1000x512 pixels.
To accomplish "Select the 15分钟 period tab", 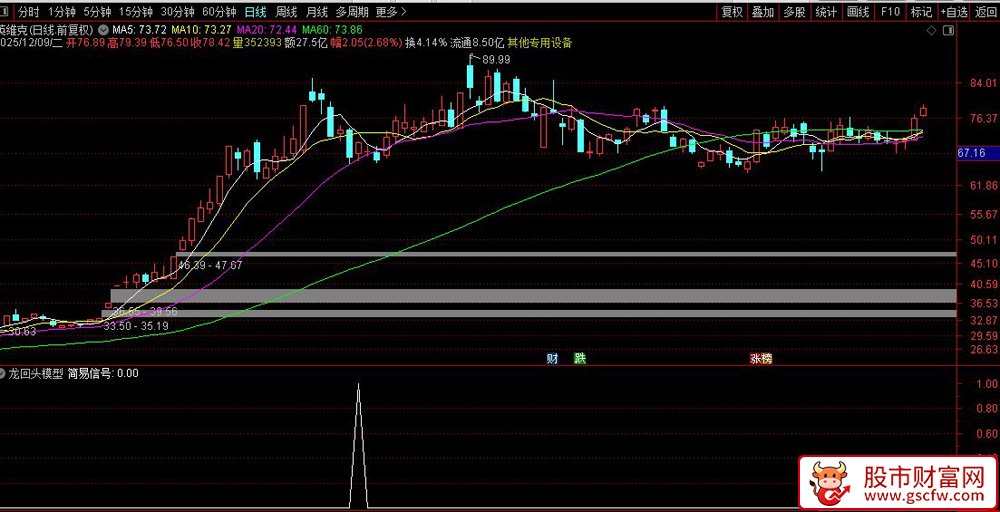I will pyautogui.click(x=136, y=11).
